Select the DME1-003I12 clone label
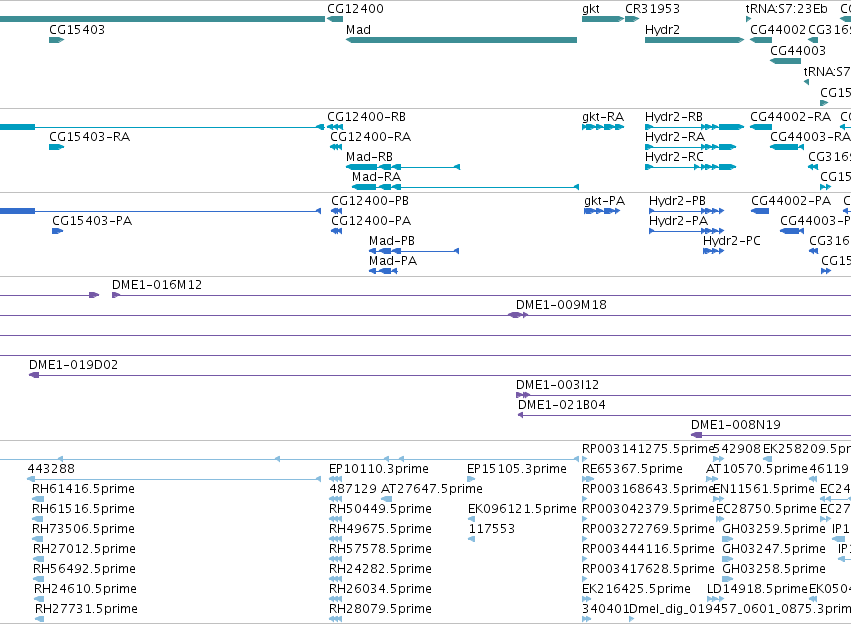851x624 pixels. (x=557, y=385)
